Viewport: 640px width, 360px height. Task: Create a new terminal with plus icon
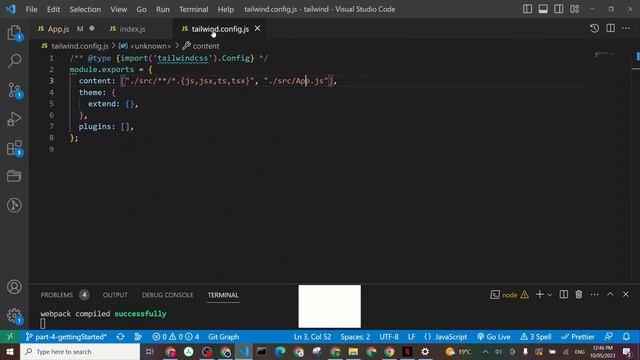[539, 294]
